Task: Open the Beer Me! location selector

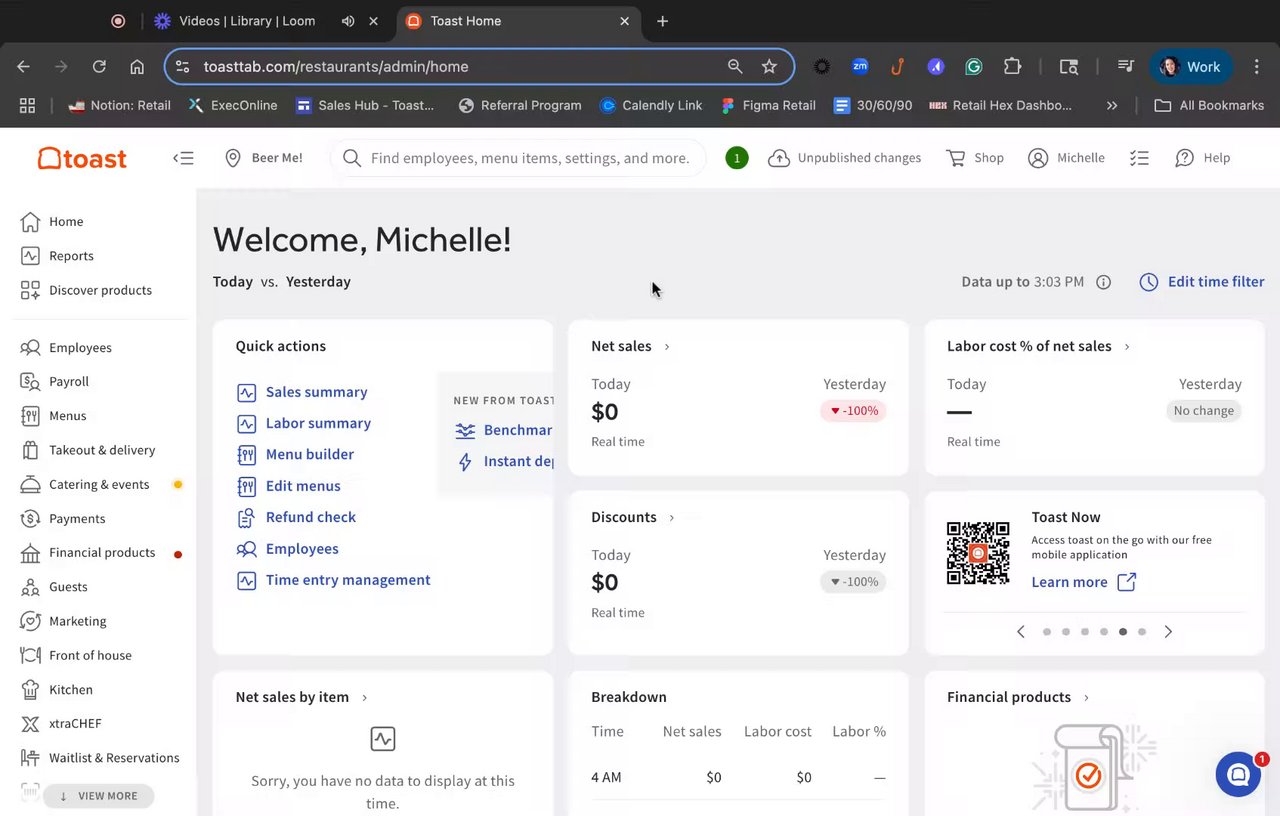Action: coord(263,158)
